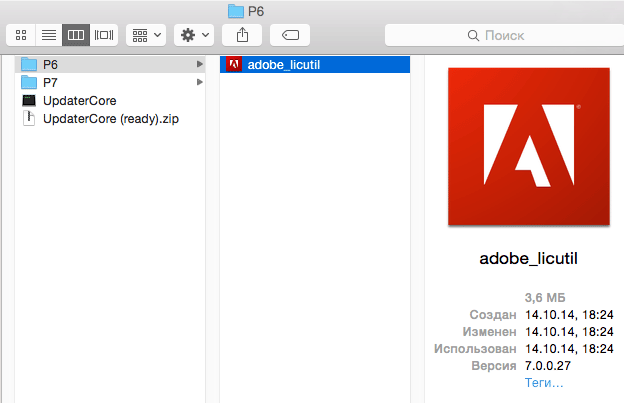Select the P7 folder row
This screenshot has width=624, height=403.
110,82
